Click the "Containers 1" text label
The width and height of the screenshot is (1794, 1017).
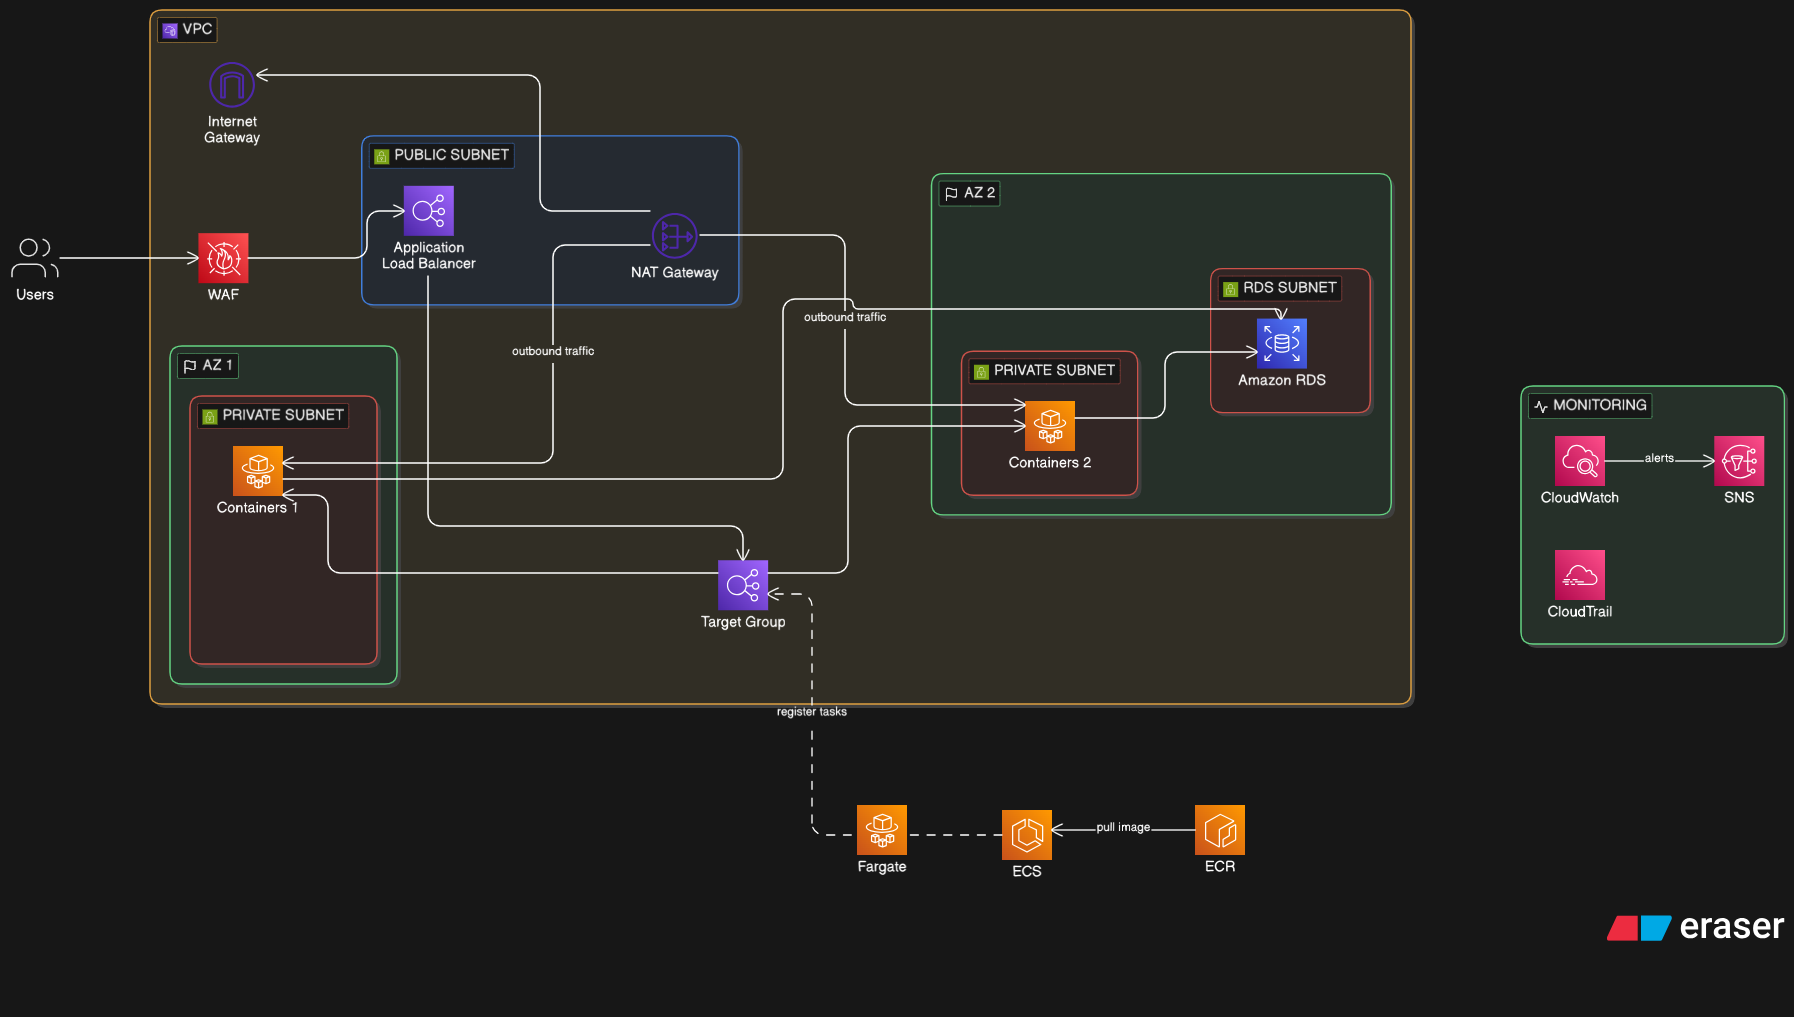point(257,508)
